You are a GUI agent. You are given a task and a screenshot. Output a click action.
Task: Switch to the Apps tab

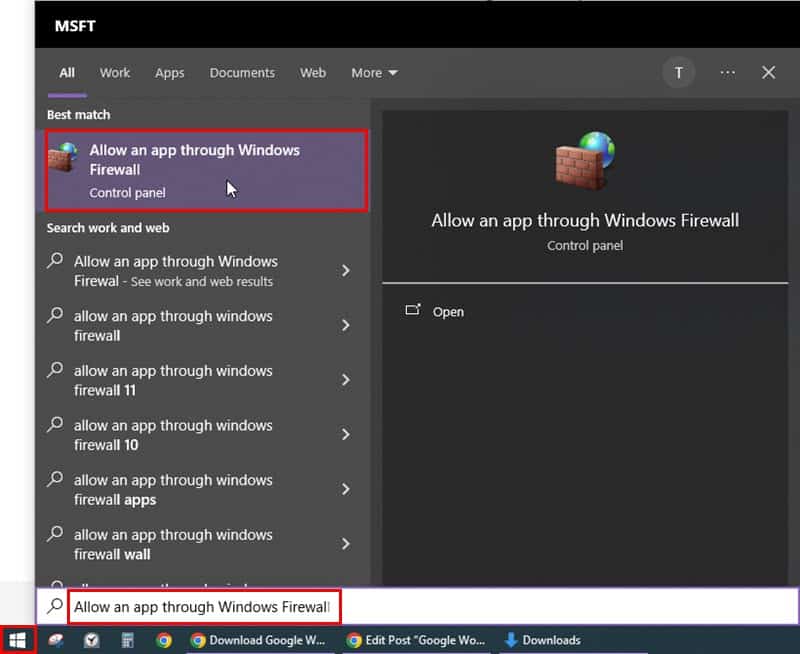click(169, 73)
